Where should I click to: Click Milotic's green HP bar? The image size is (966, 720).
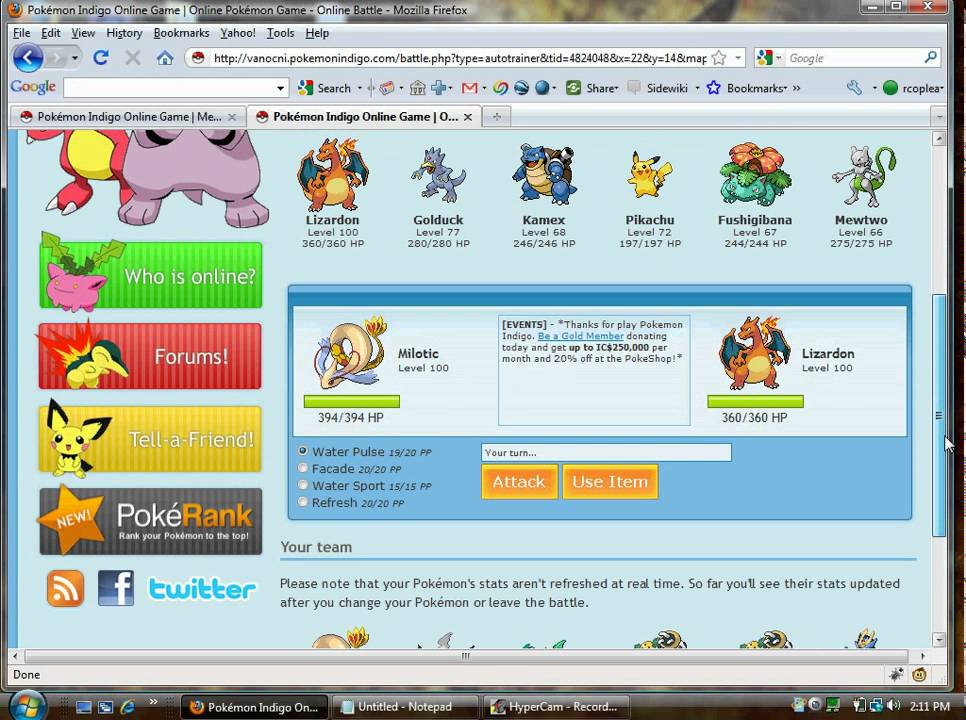coord(352,402)
